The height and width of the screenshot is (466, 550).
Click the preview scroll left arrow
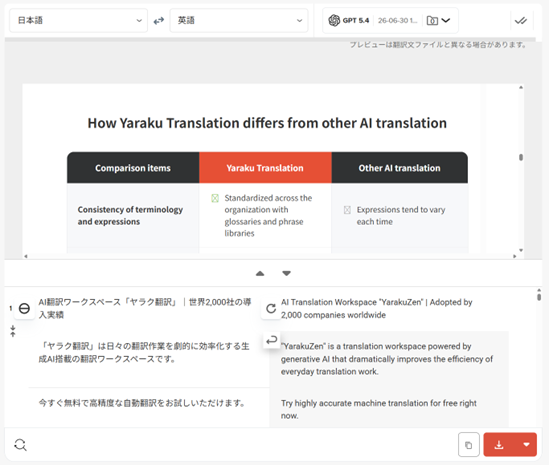coord(26,256)
